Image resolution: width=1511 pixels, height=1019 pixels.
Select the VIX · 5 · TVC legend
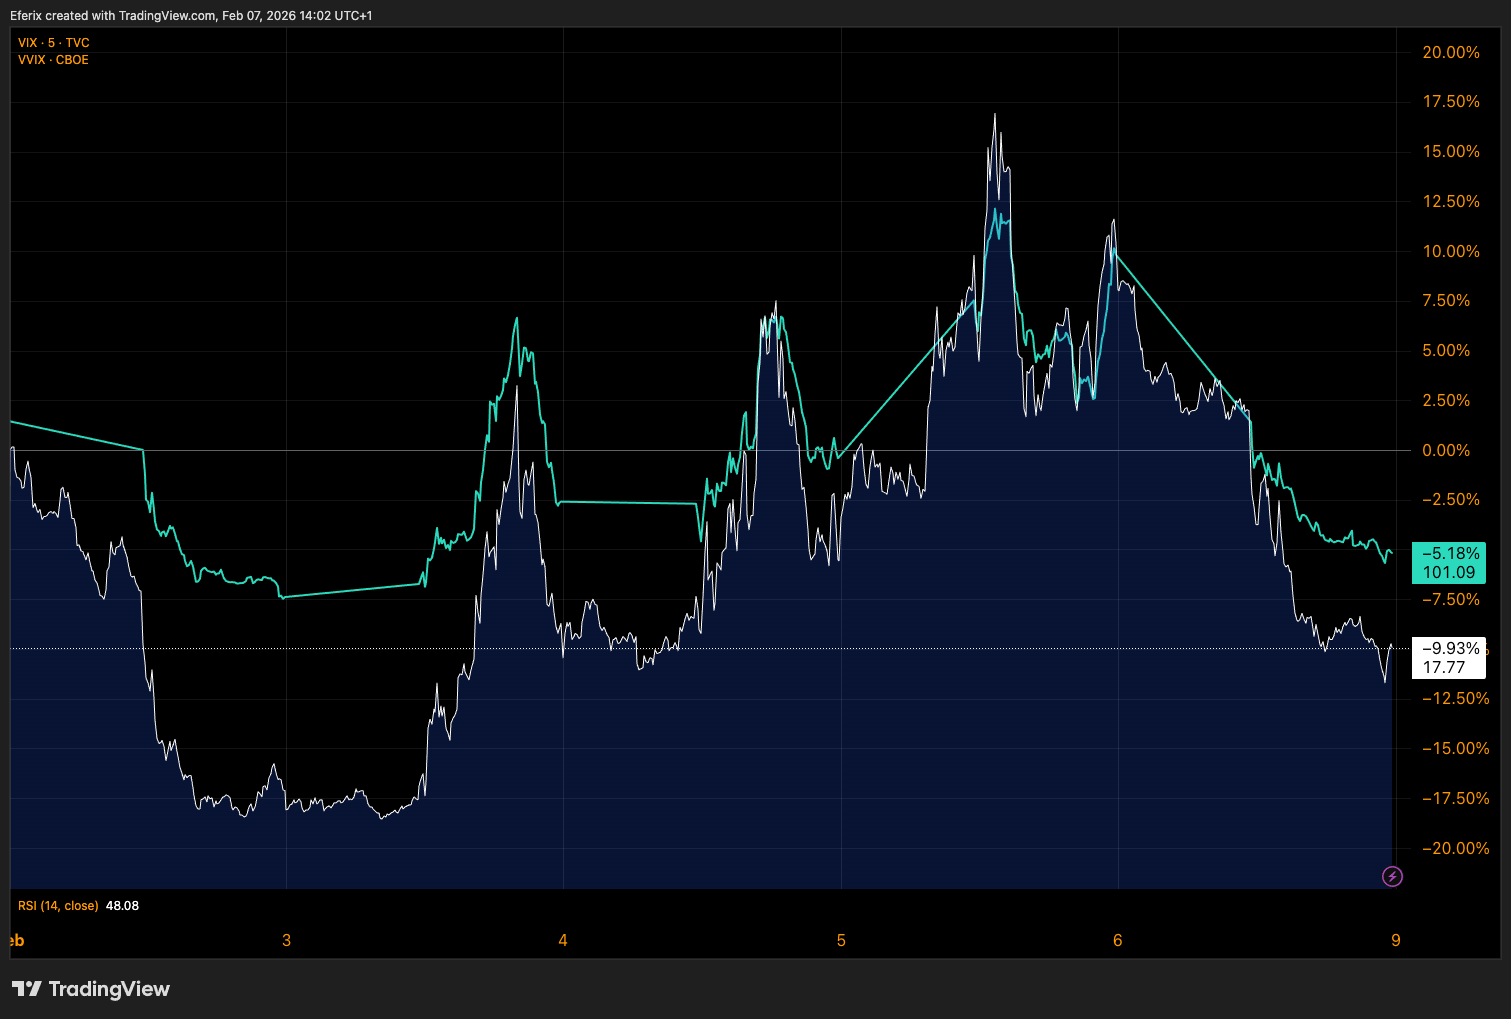pyautogui.click(x=54, y=43)
